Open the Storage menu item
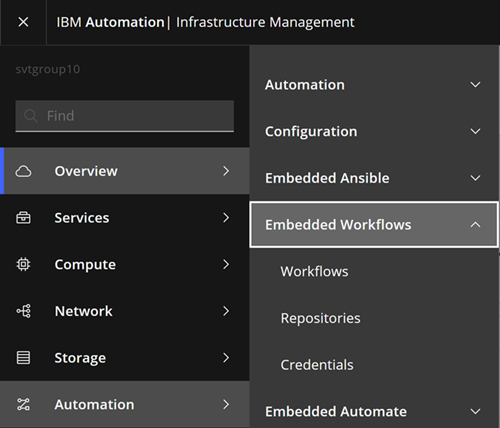This screenshot has width=500, height=428. (x=125, y=358)
